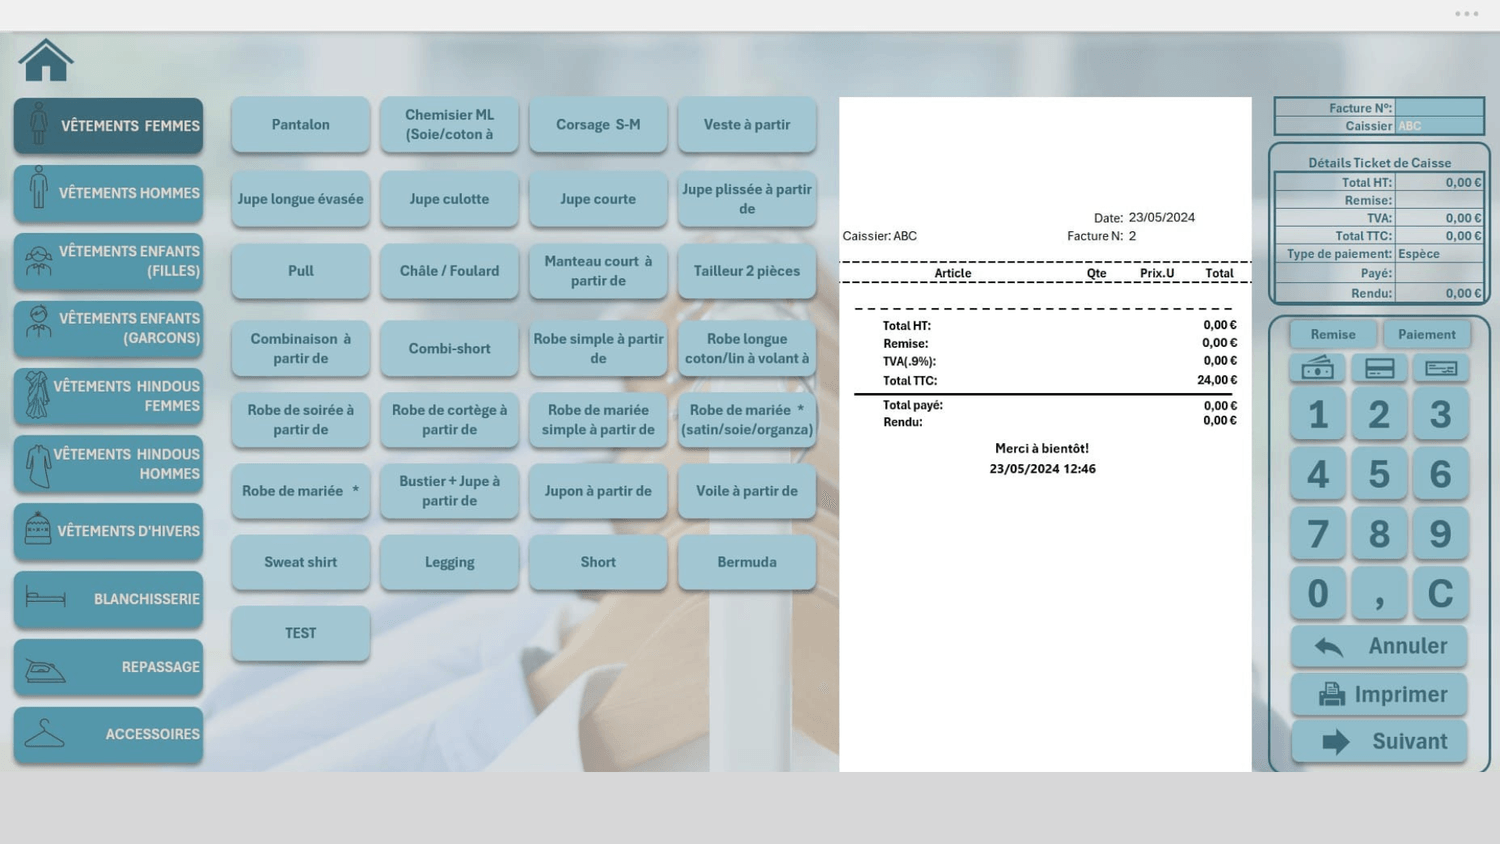Tap digit 1 on the keypad

pyautogui.click(x=1317, y=414)
